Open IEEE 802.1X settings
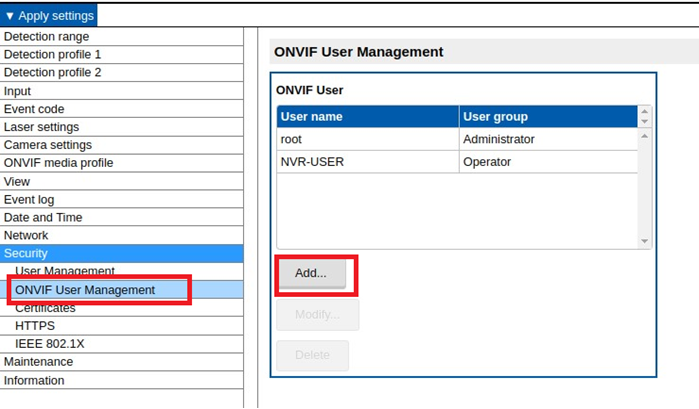The width and height of the screenshot is (699, 409). pyautogui.click(x=49, y=343)
